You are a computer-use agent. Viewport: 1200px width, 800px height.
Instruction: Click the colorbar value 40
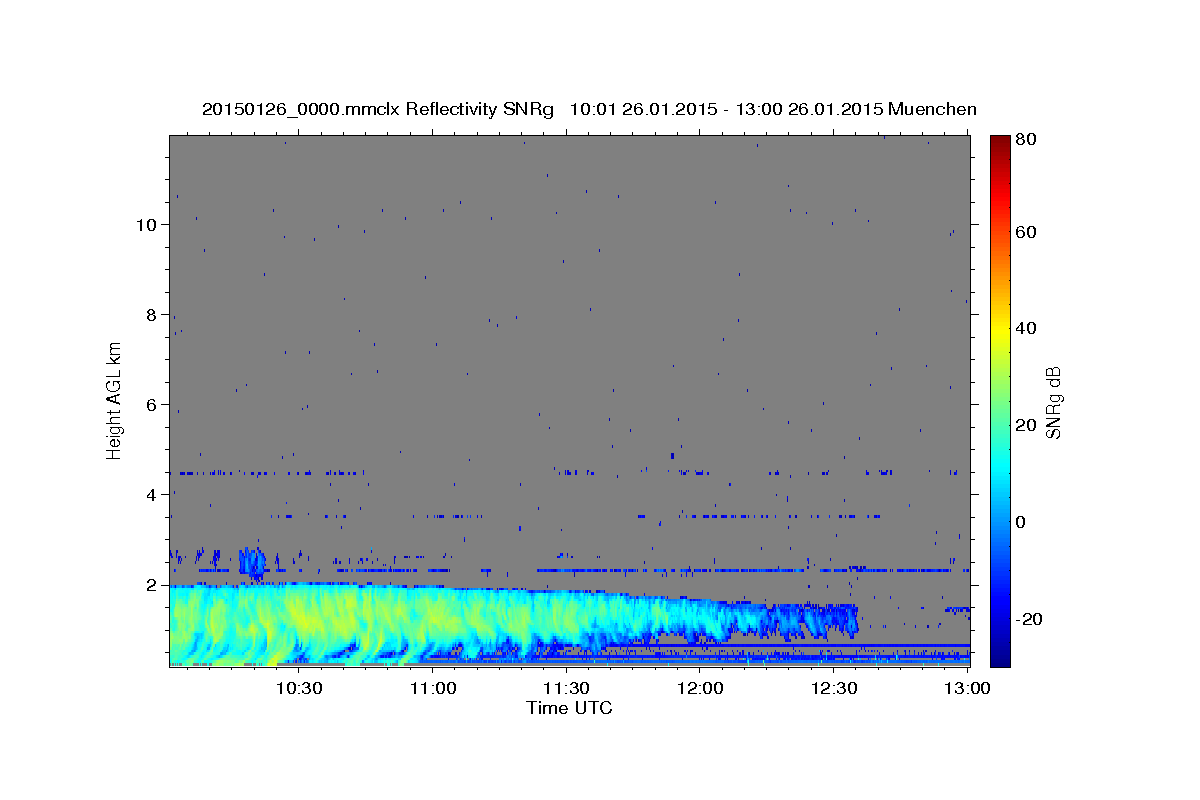pos(1025,327)
